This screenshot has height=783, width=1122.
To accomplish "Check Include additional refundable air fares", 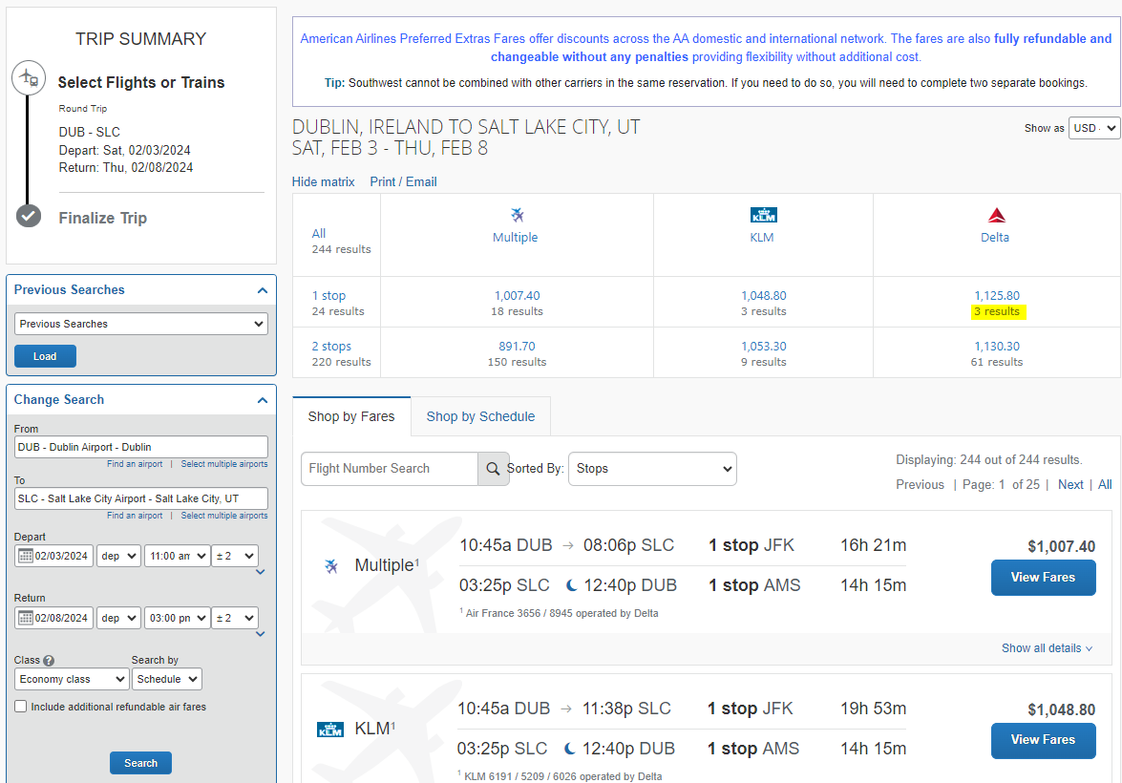I will [x=21, y=706].
